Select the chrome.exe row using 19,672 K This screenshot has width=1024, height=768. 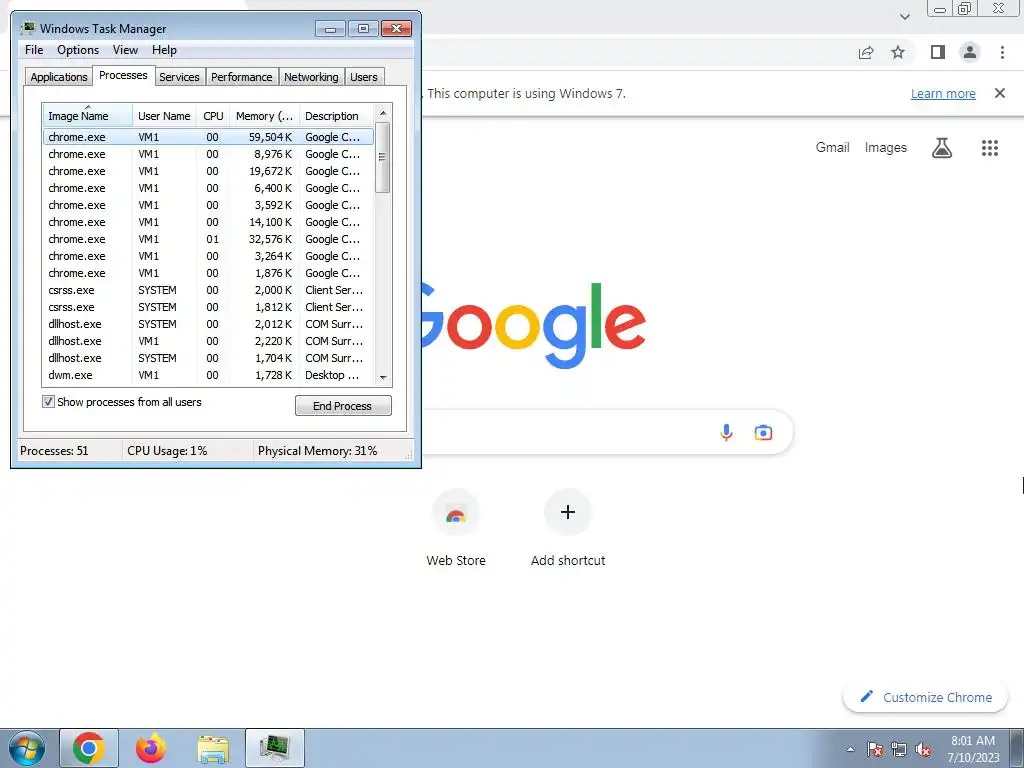pyautogui.click(x=208, y=171)
